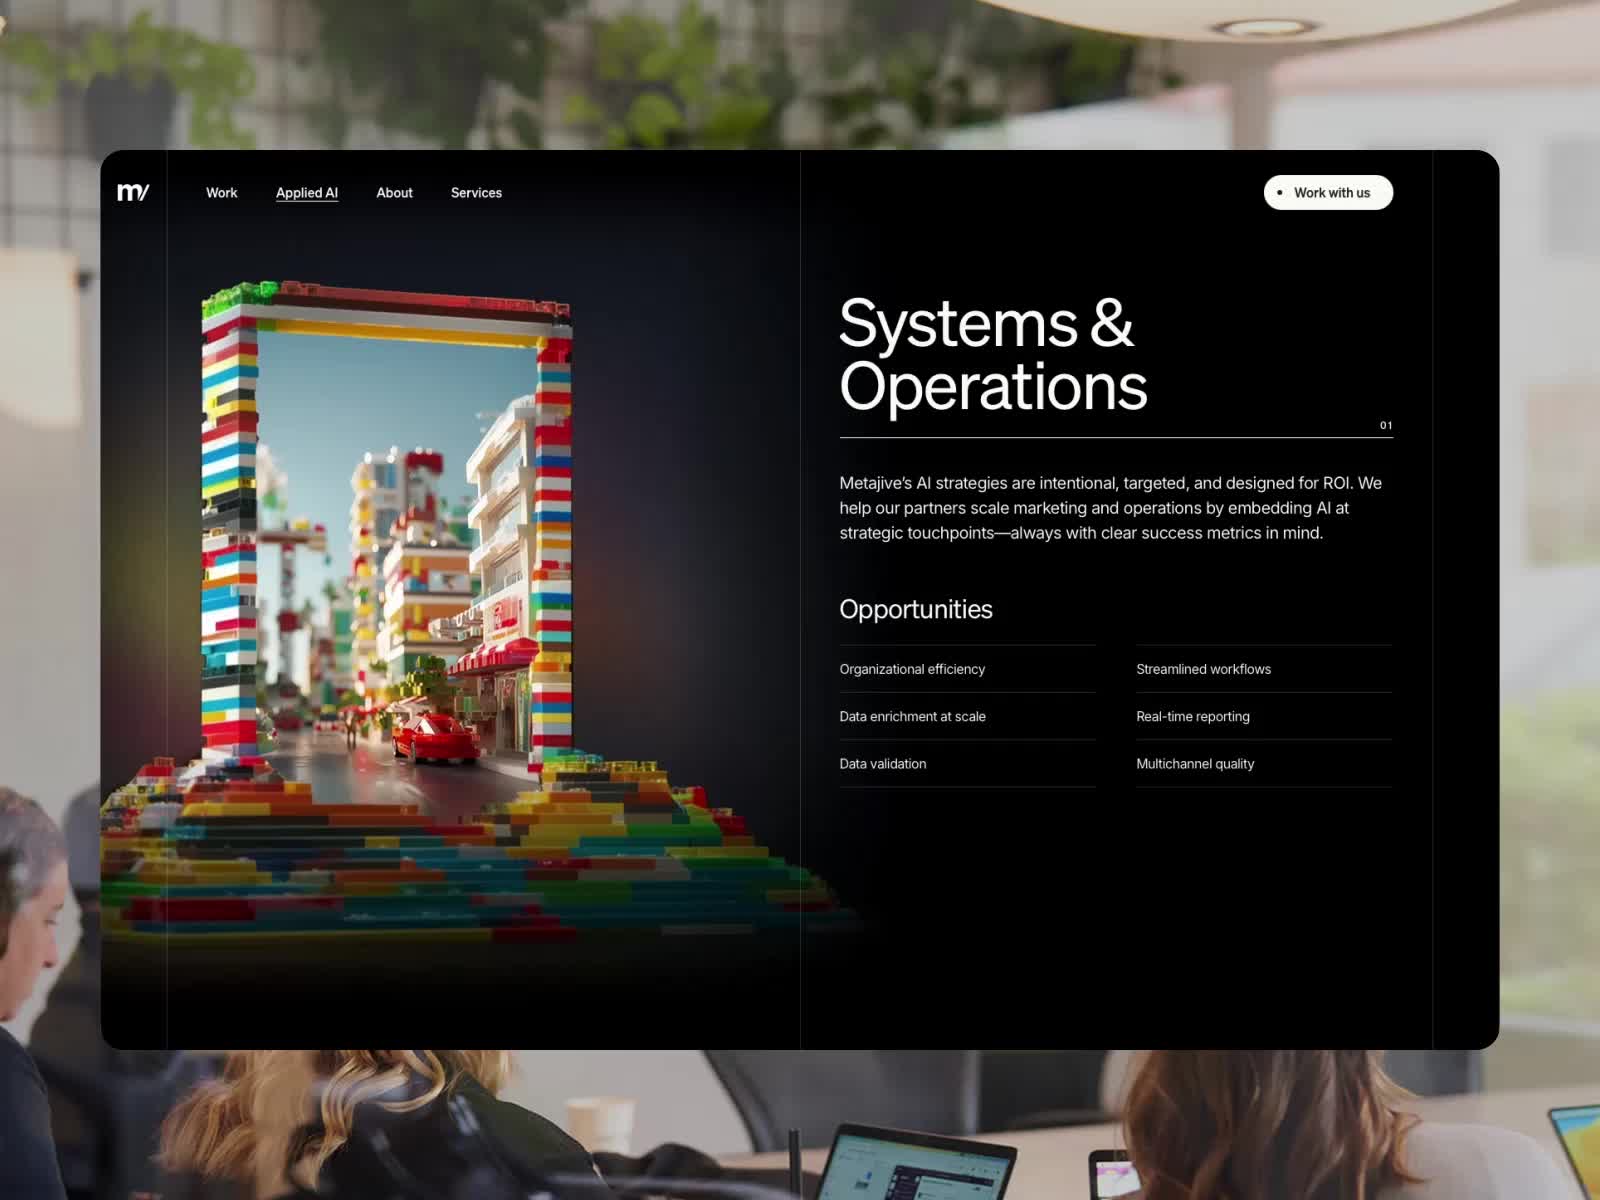Click the 01 section number marker

tap(1386, 426)
